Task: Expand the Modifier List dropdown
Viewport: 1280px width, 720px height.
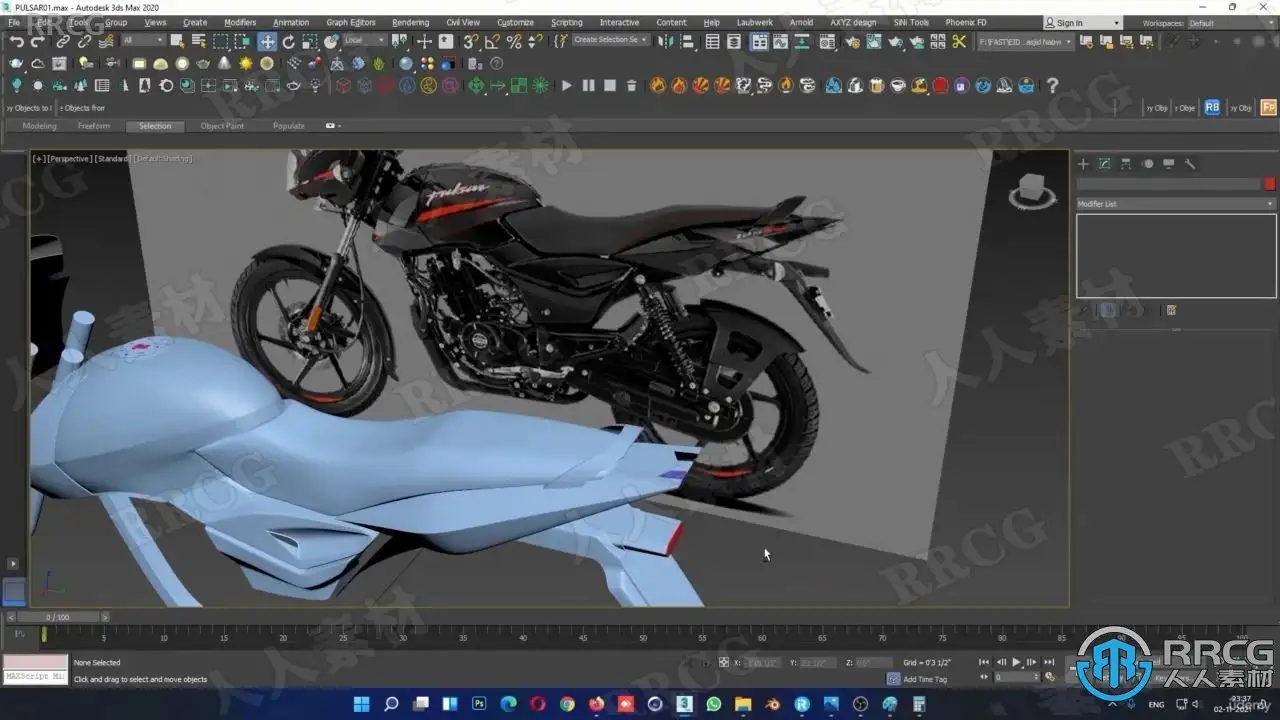Action: [x=1176, y=204]
